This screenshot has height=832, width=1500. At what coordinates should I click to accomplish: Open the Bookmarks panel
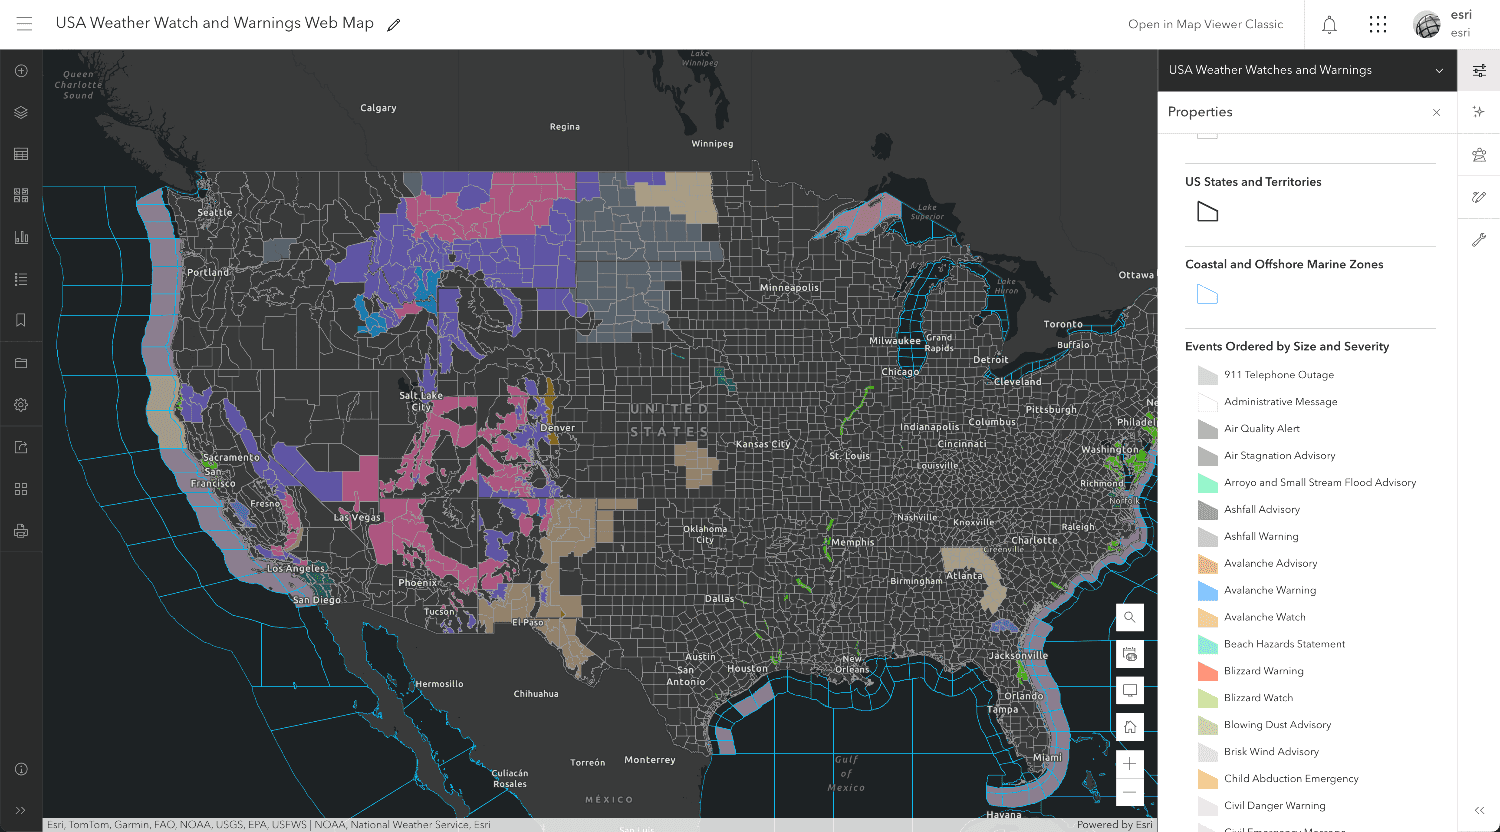point(21,320)
